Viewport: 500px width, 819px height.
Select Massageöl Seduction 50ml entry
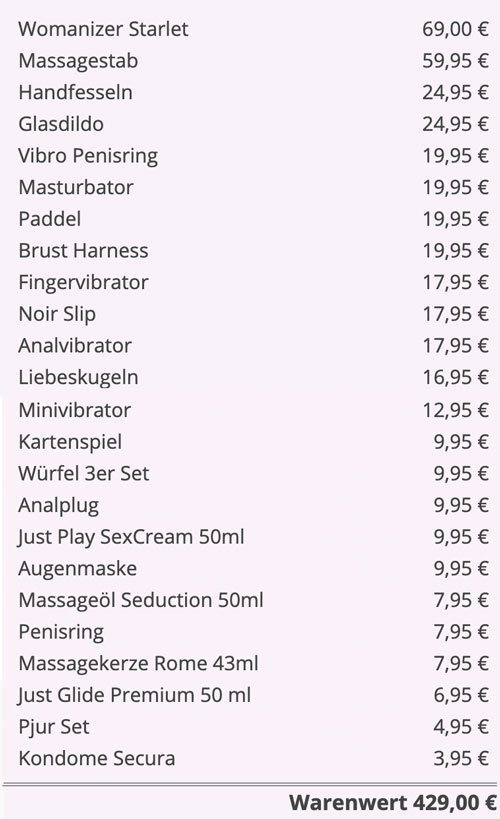point(141,601)
